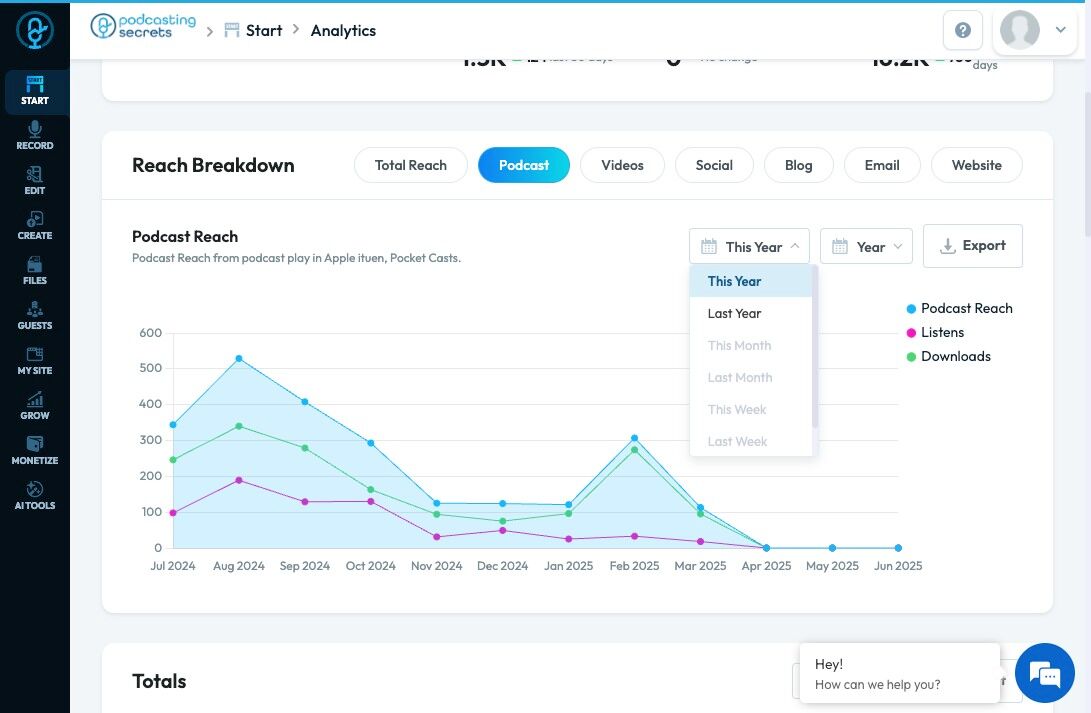The image size is (1091, 713).
Task: Click the Feb 2025 Podcast Reach data point
Action: (x=635, y=438)
